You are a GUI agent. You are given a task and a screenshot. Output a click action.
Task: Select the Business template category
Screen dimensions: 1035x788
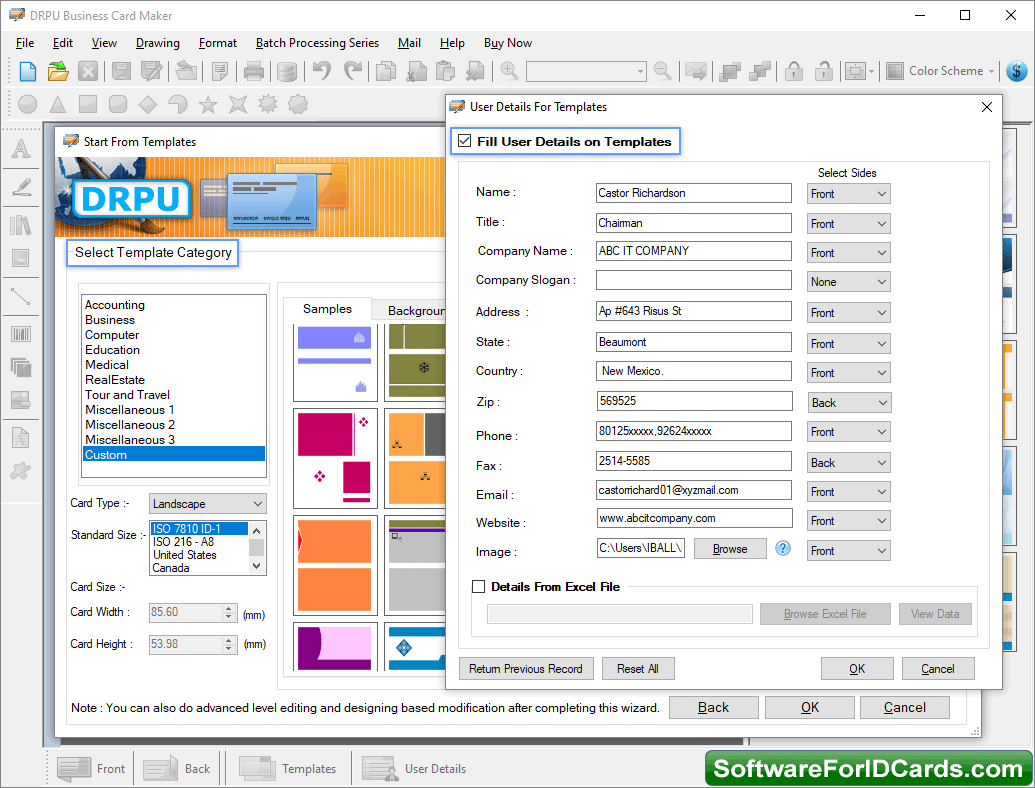pyautogui.click(x=110, y=320)
